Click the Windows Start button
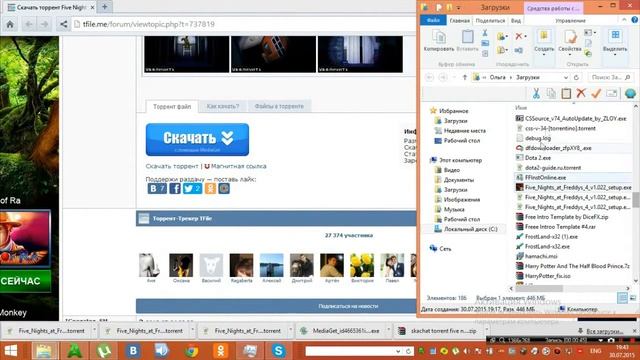The image size is (640, 360). [x=11, y=351]
